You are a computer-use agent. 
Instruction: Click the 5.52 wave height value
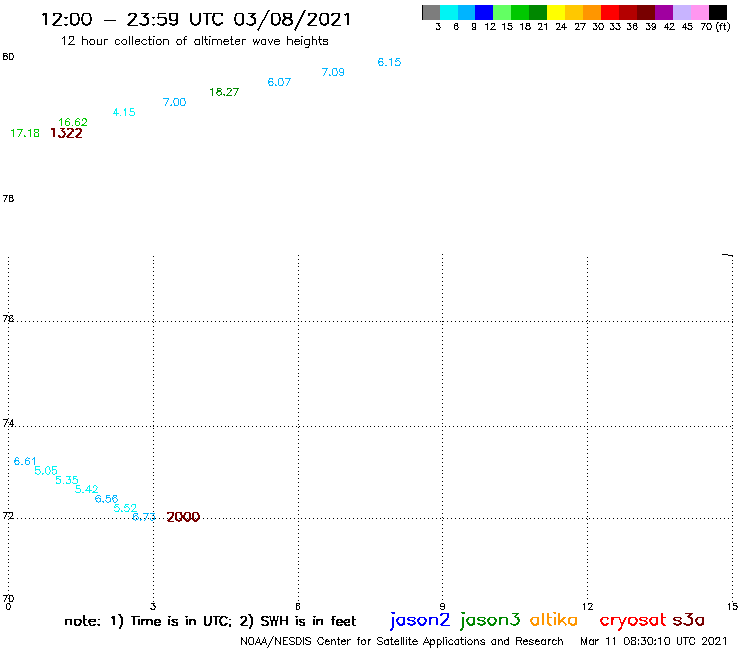coord(125,508)
